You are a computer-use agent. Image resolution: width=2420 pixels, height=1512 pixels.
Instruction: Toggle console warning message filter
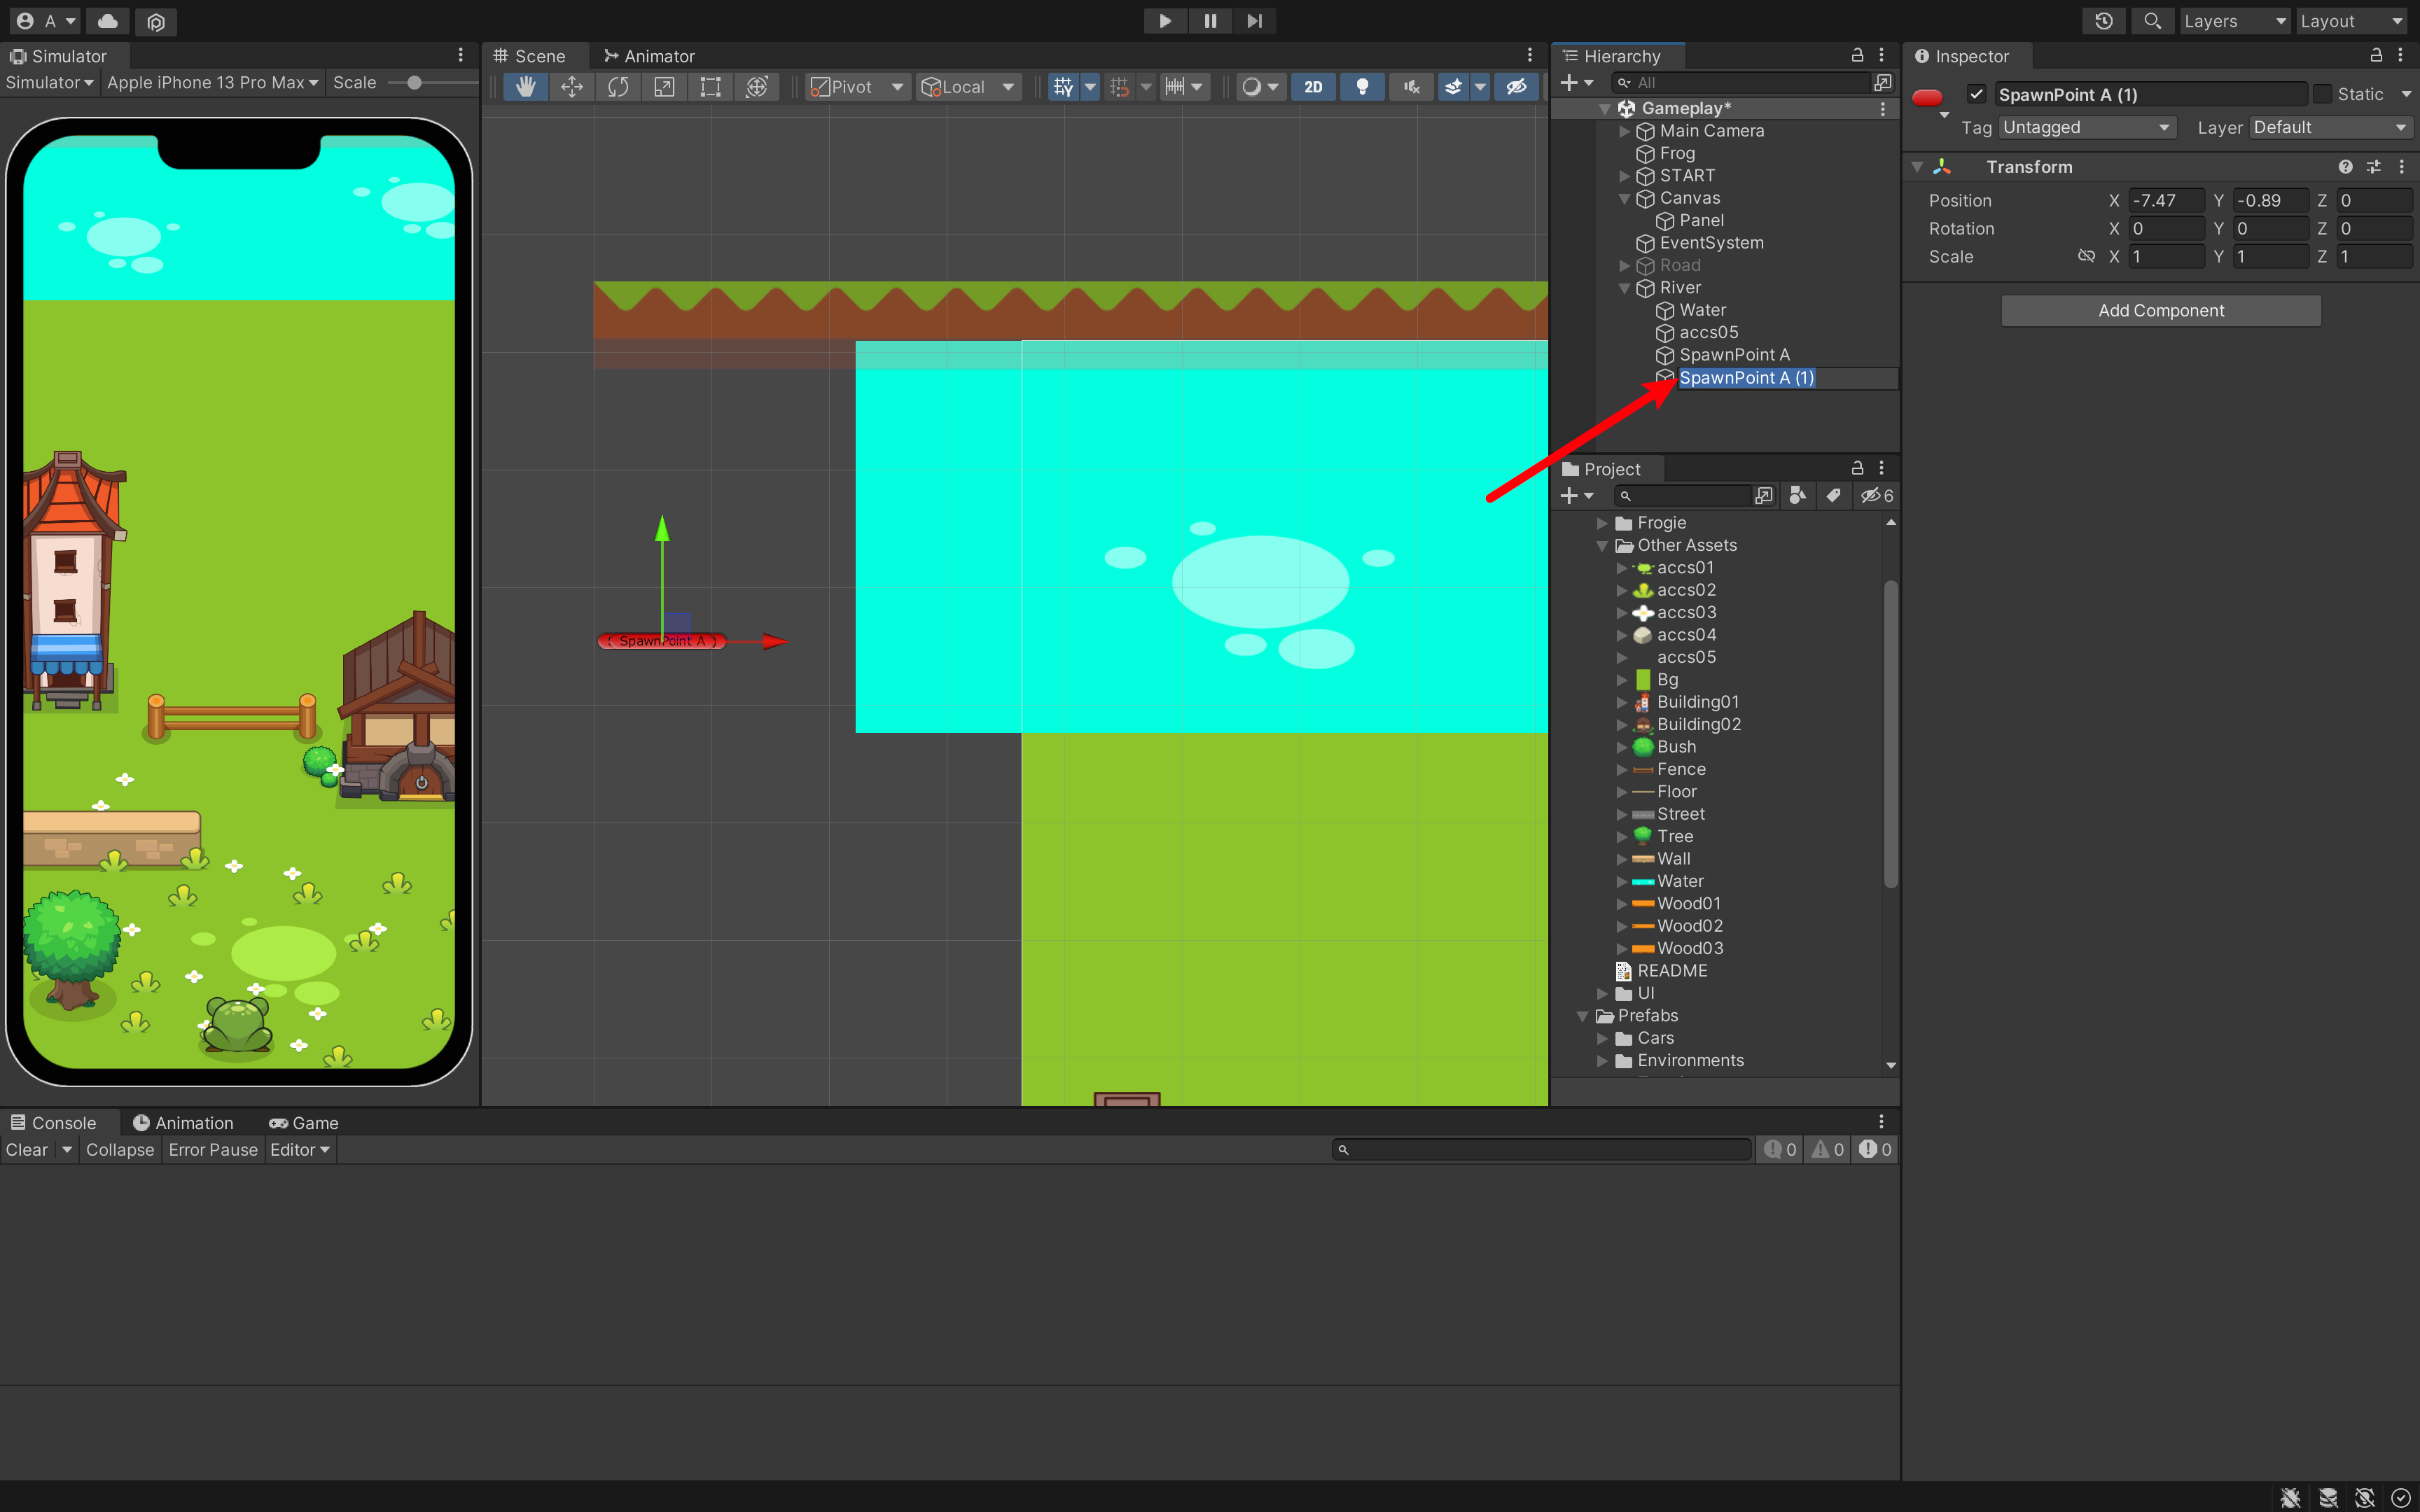coord(1828,1150)
